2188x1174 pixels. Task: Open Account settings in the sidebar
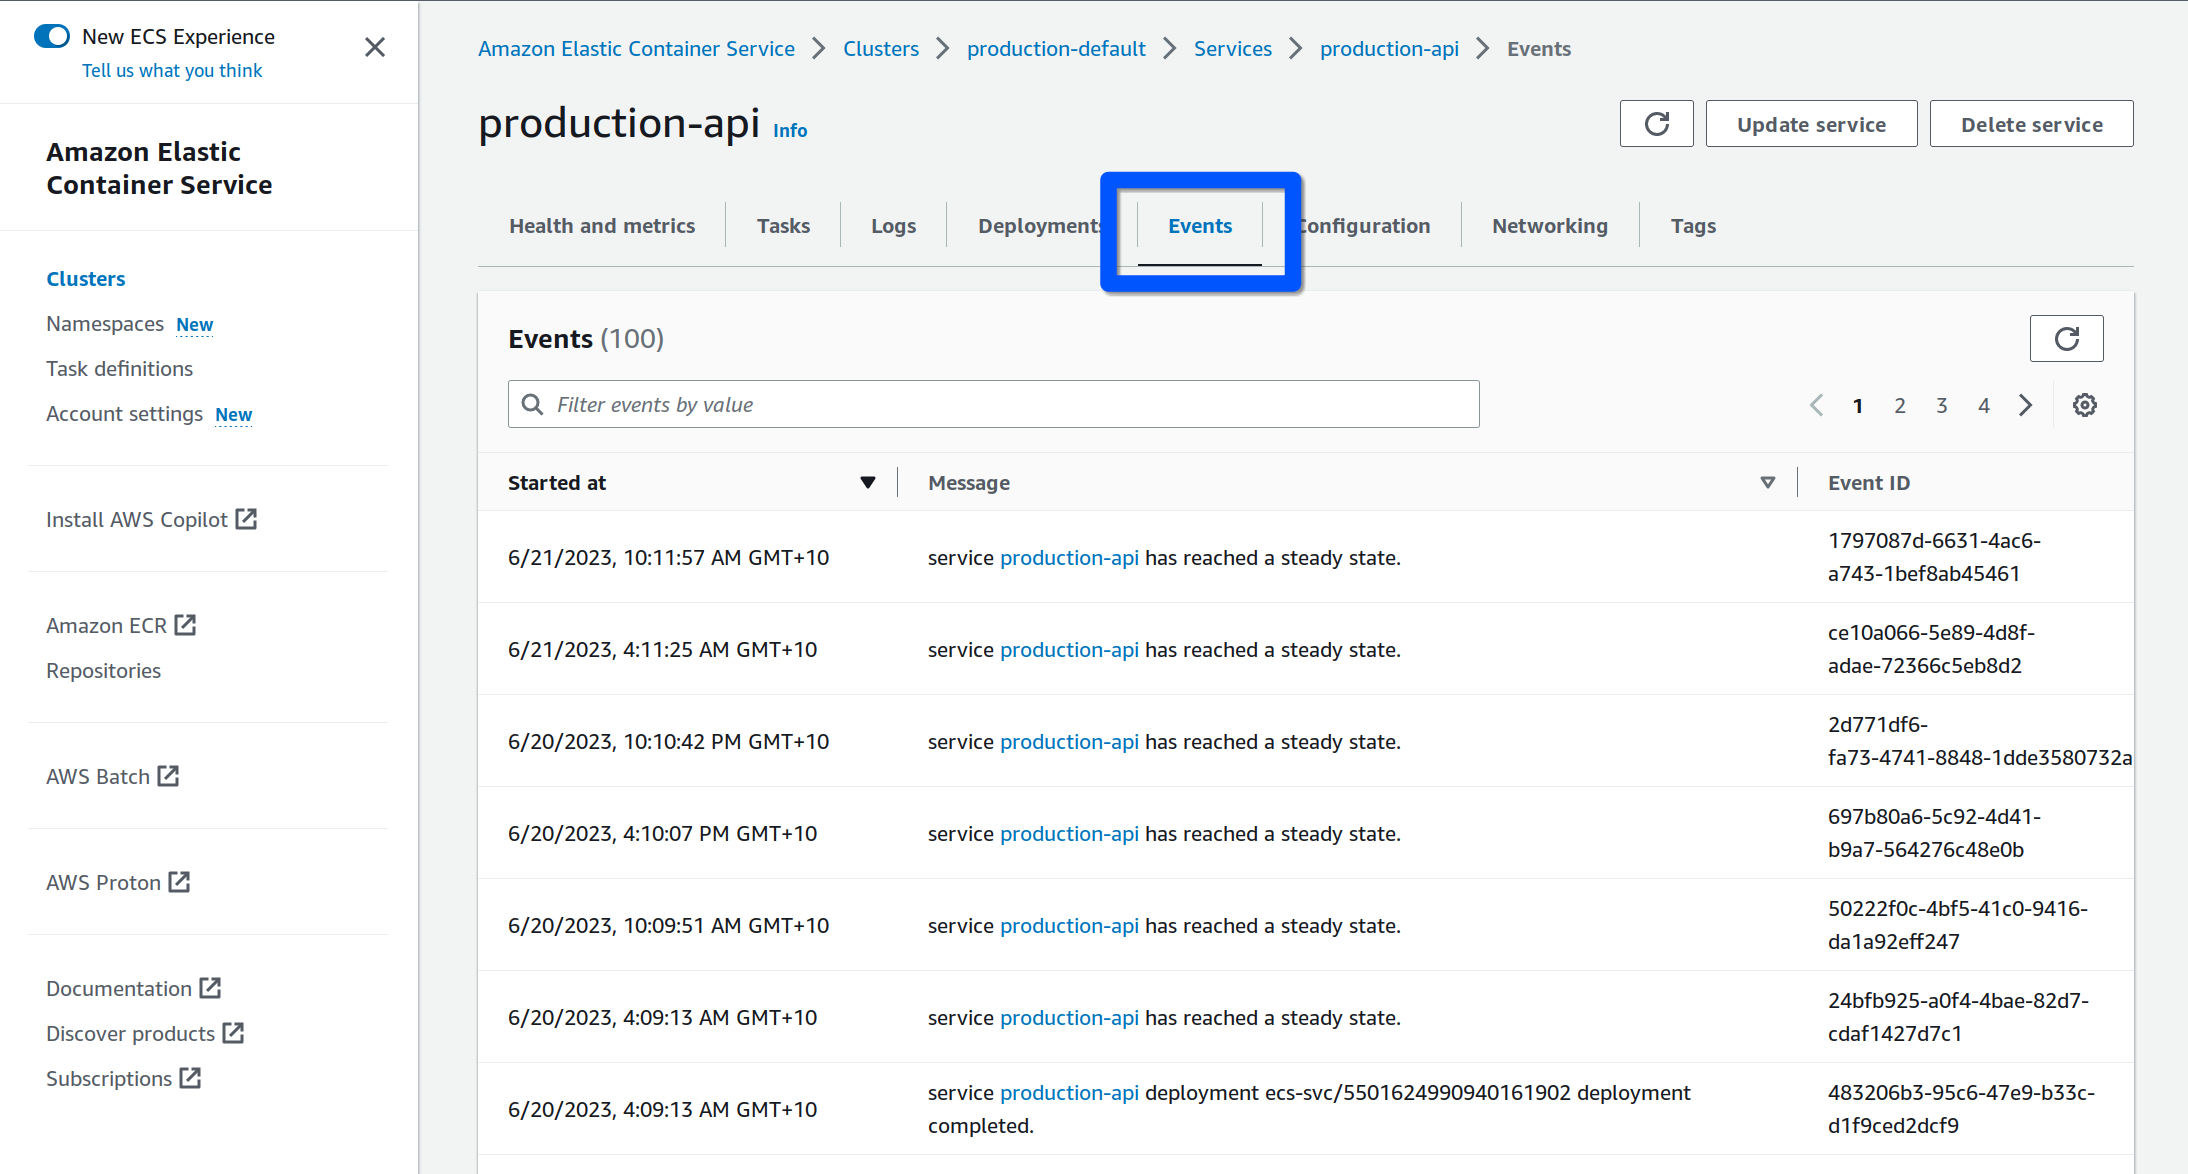pyautogui.click(x=124, y=414)
